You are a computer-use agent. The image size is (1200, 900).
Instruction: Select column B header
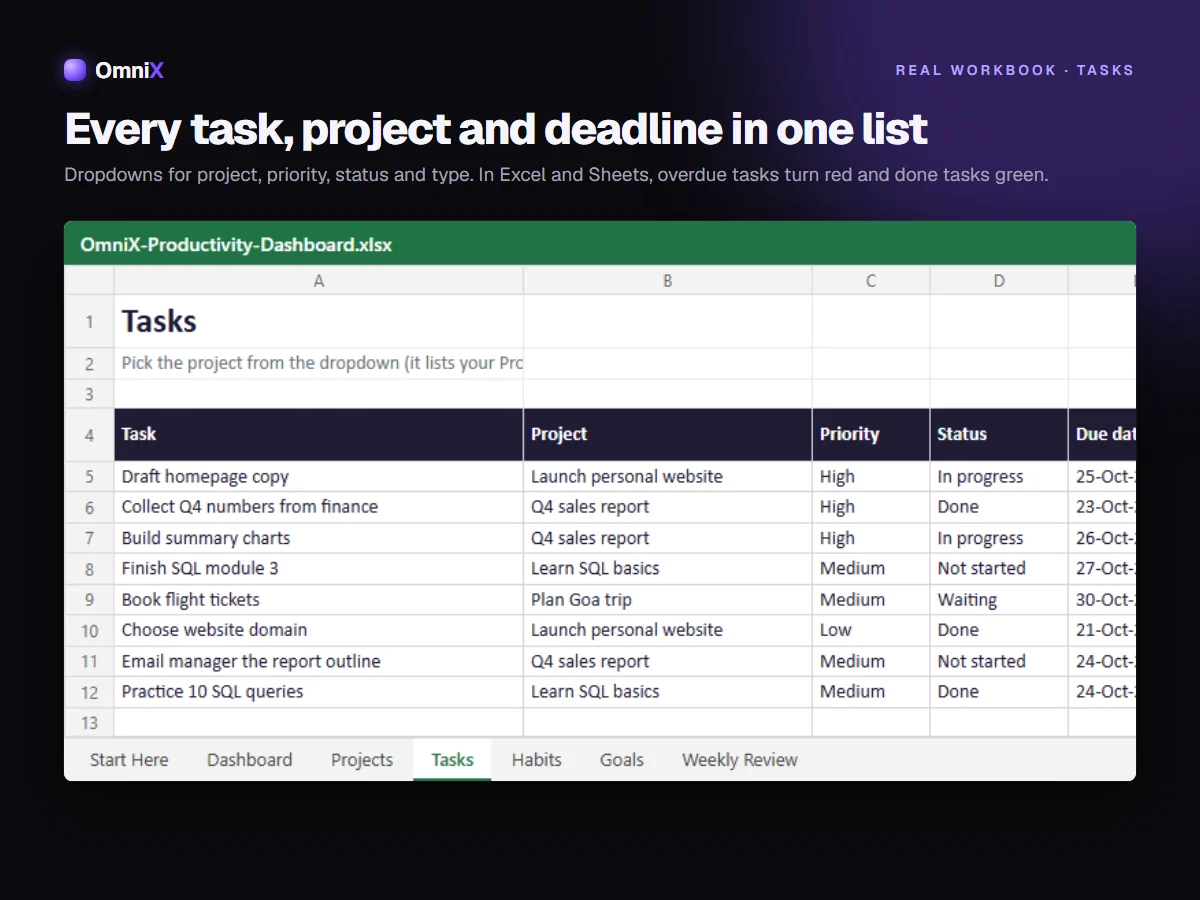[667, 281]
